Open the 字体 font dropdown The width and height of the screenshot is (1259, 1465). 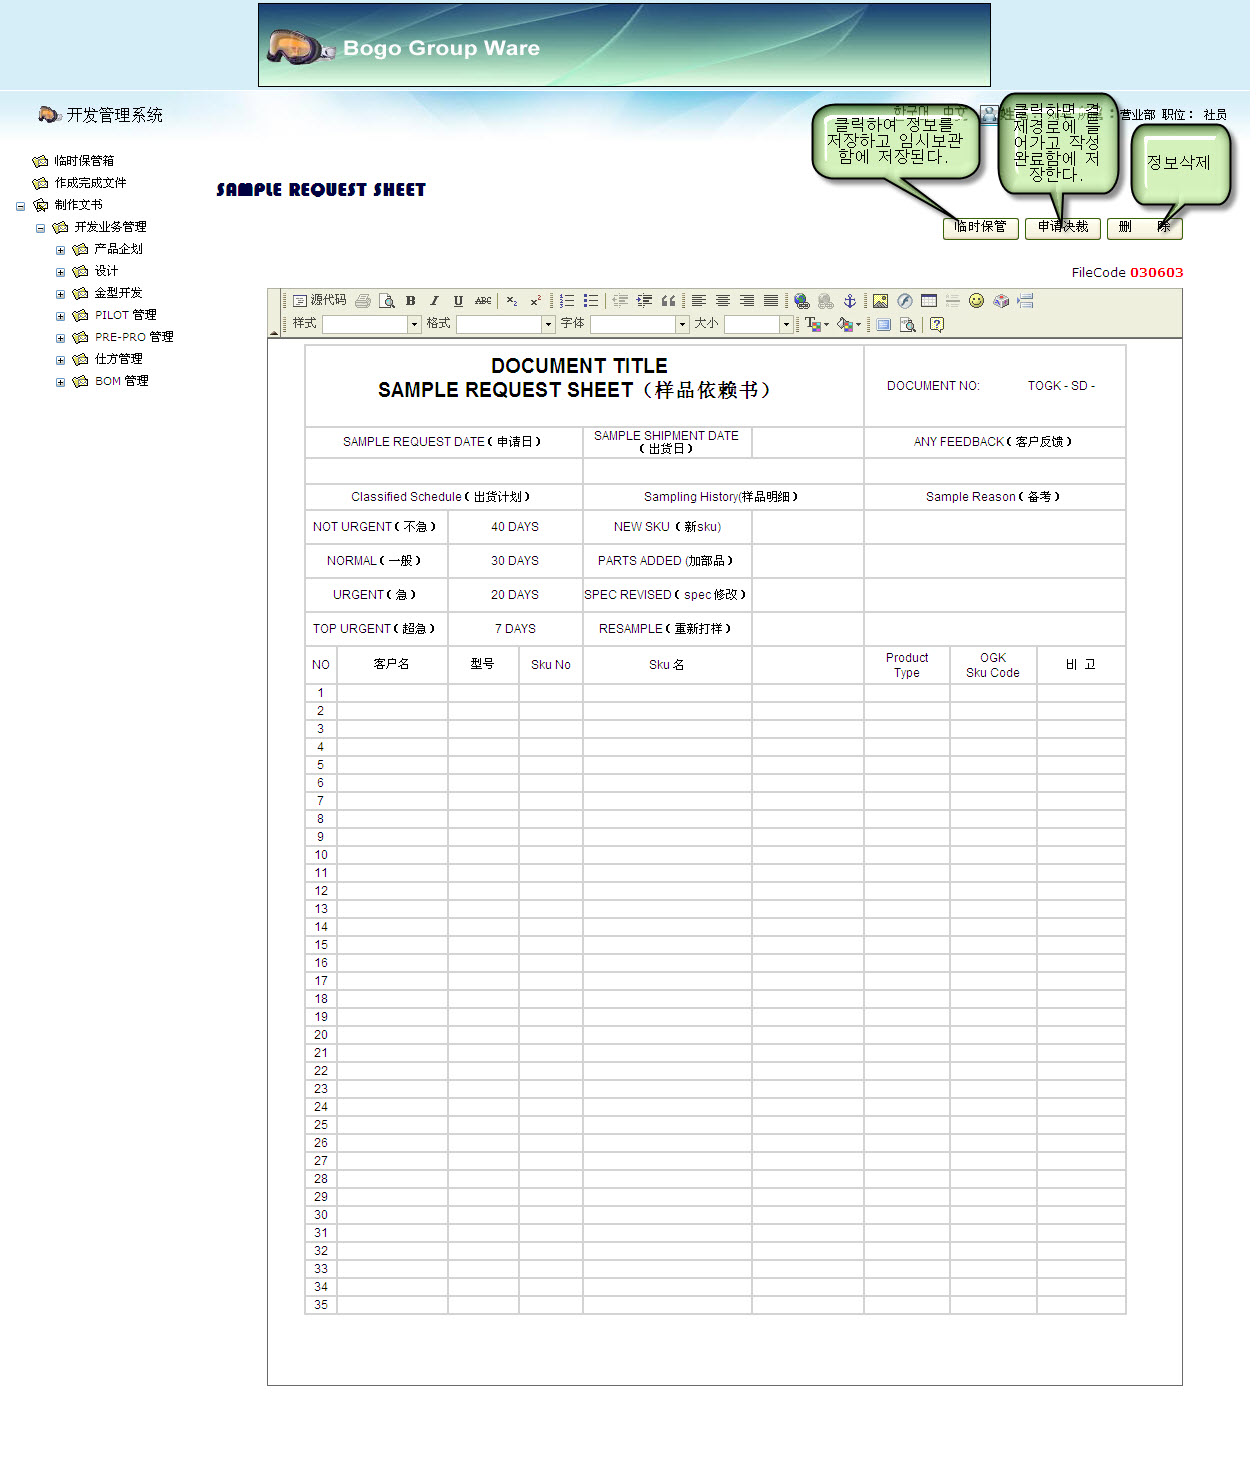(x=639, y=324)
